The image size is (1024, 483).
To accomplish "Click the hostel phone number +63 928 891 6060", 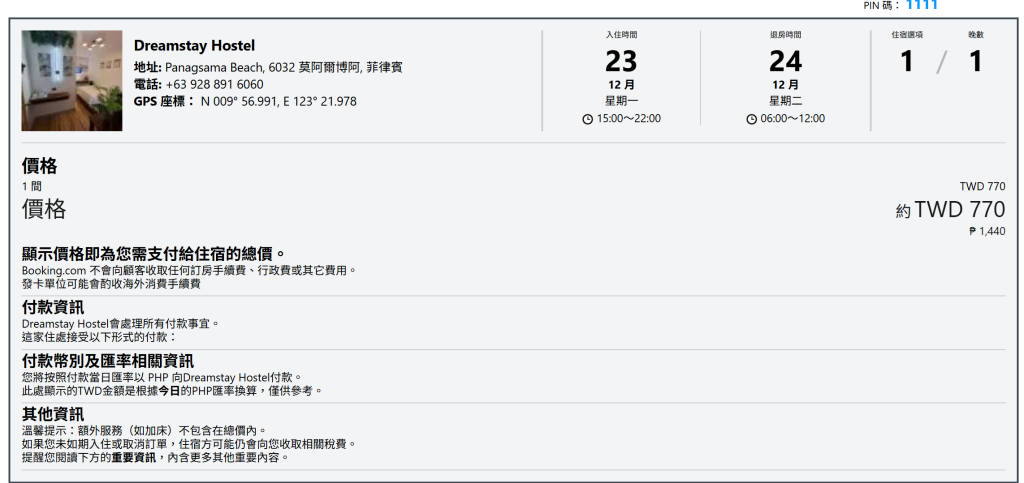I will [214, 84].
